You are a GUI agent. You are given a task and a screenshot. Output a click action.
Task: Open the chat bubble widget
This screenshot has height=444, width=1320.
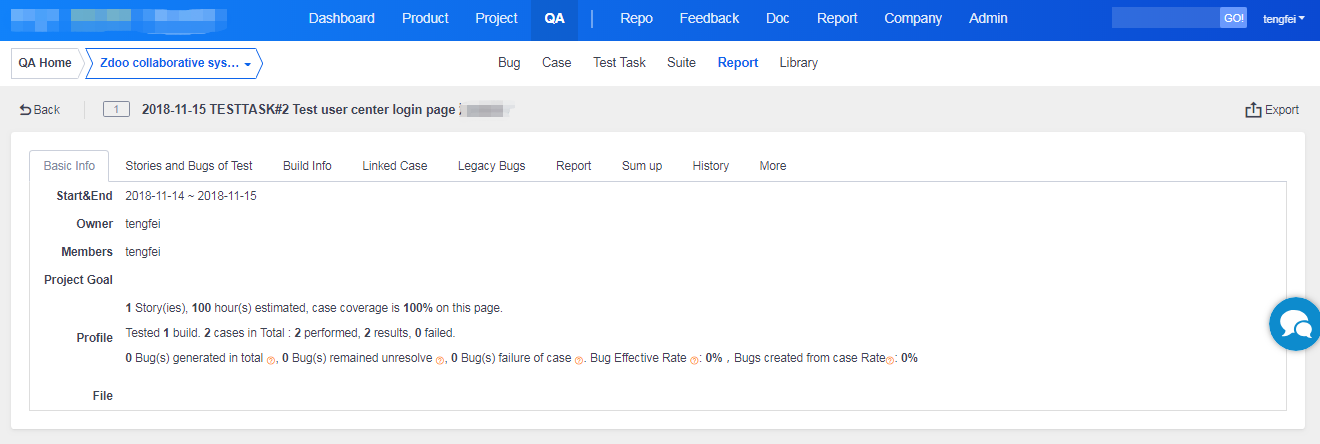pyautogui.click(x=1295, y=324)
